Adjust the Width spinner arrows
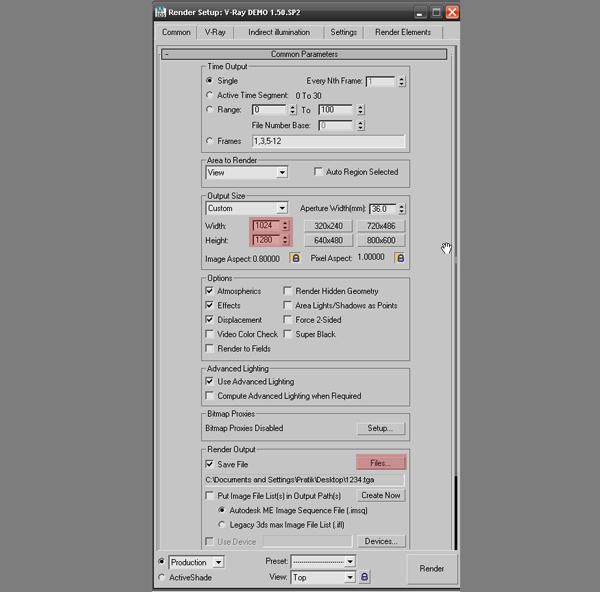This screenshot has width=600, height=592. click(x=285, y=225)
